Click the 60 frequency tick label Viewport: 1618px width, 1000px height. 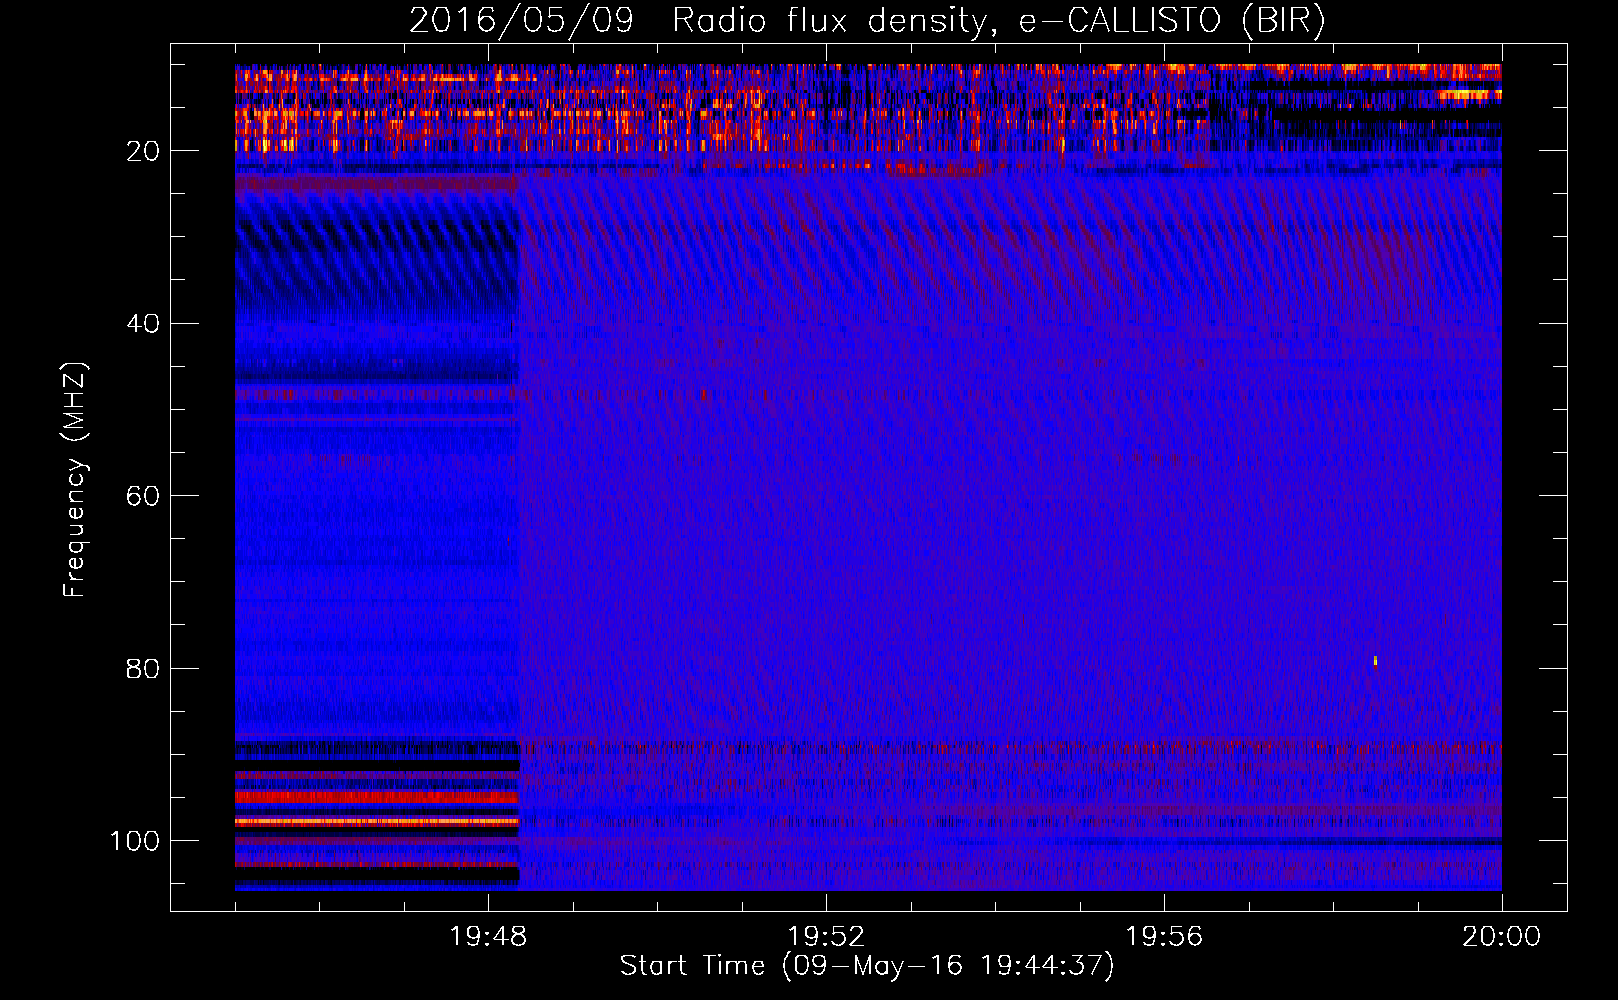coord(143,496)
